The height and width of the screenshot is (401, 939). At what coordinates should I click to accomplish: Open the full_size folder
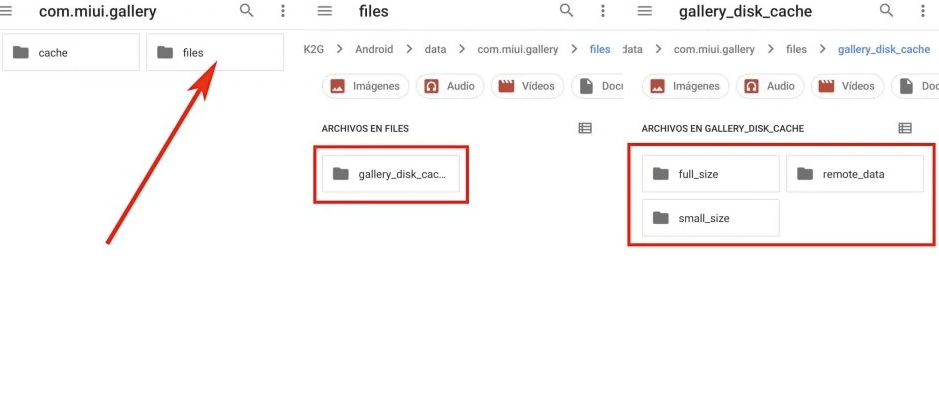tap(710, 174)
